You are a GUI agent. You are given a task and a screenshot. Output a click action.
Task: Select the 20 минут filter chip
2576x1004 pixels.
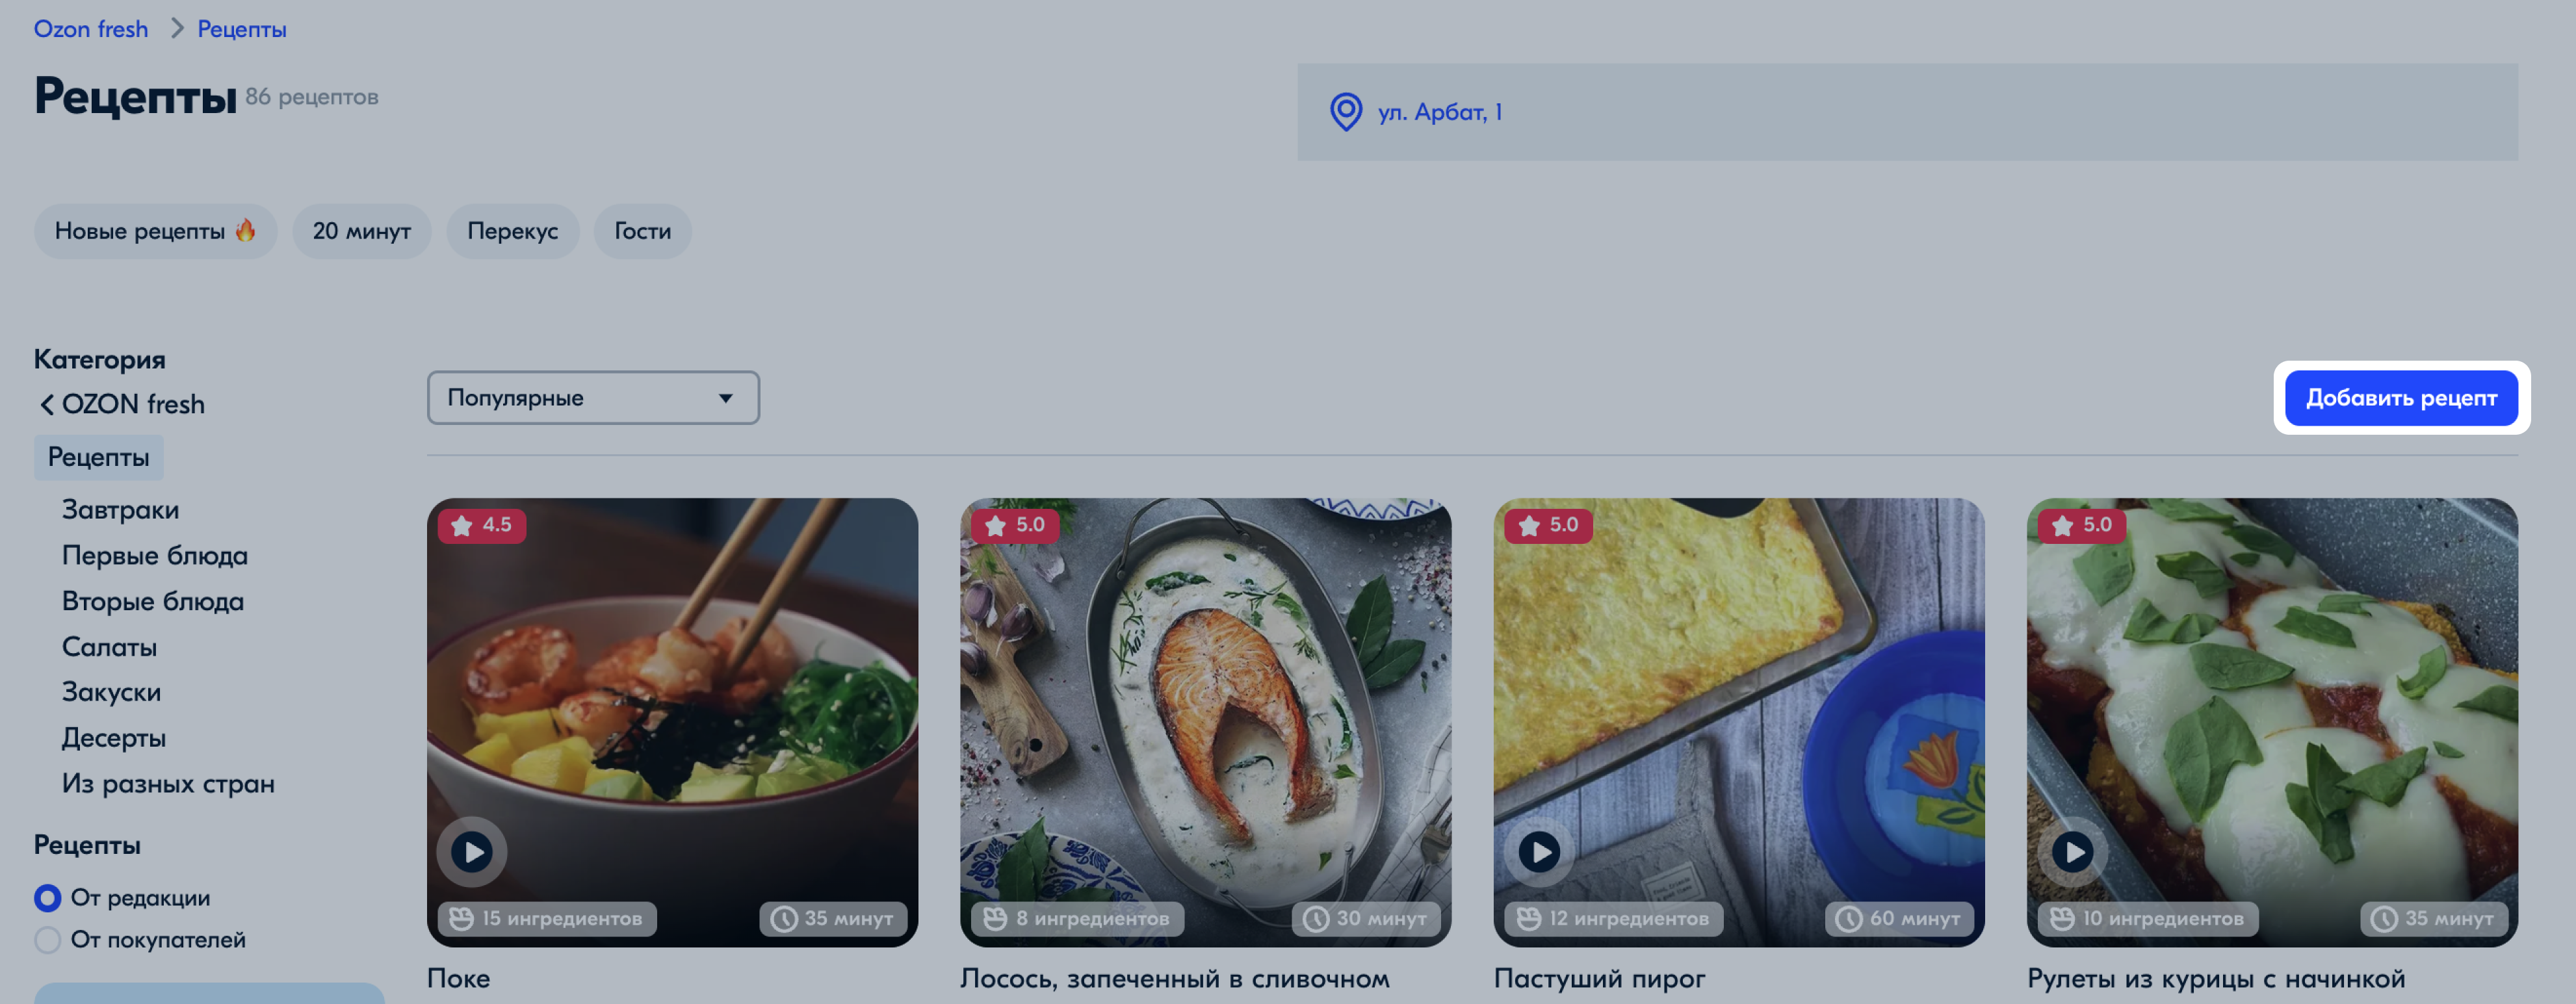362,231
